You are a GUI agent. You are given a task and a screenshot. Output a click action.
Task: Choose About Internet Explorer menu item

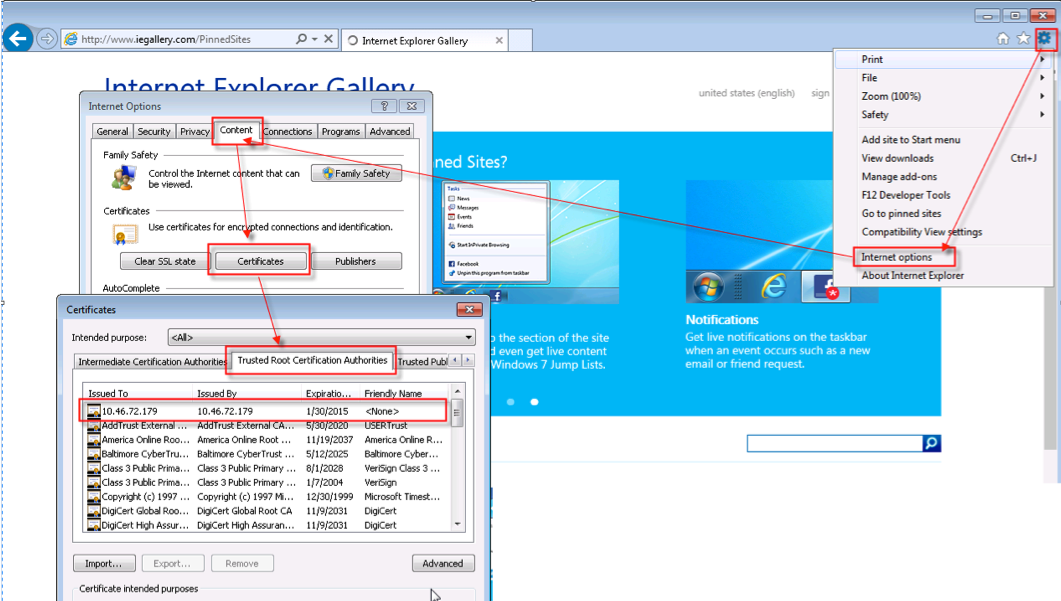click(x=913, y=275)
